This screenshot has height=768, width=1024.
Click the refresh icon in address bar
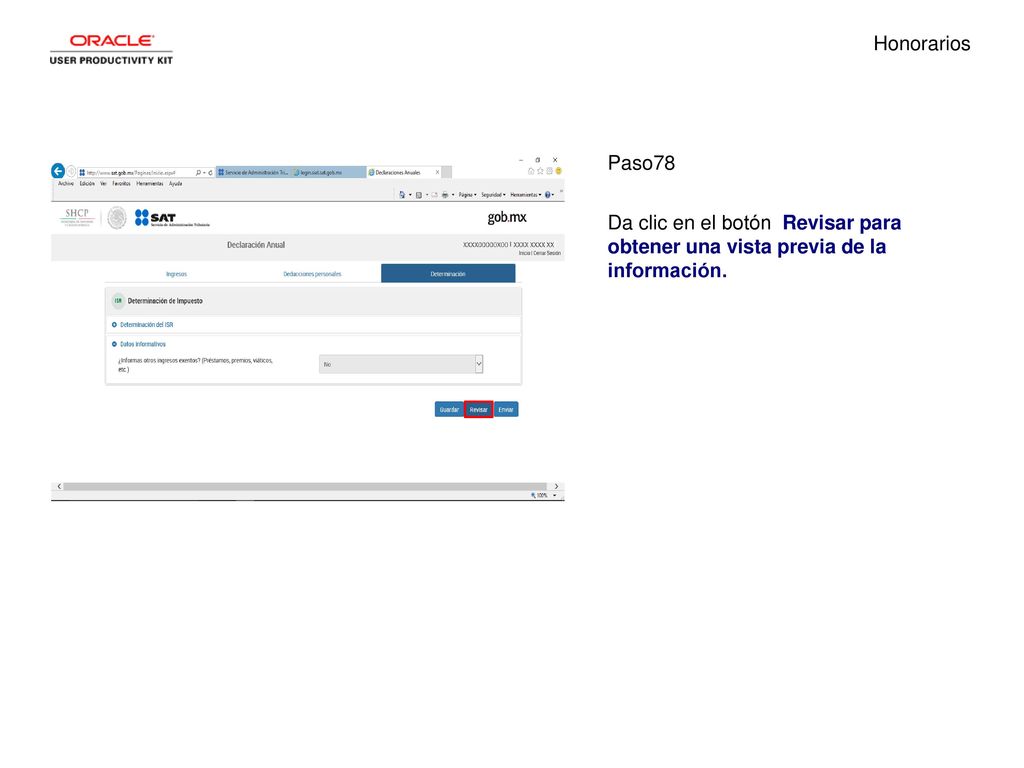pos(210,172)
